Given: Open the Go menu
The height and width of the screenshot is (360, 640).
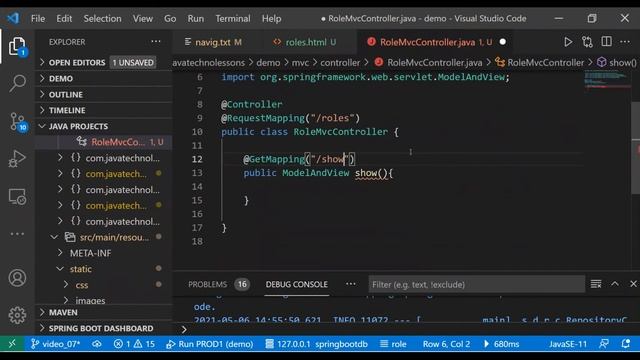Looking at the screenshot, I should [x=170, y=18].
